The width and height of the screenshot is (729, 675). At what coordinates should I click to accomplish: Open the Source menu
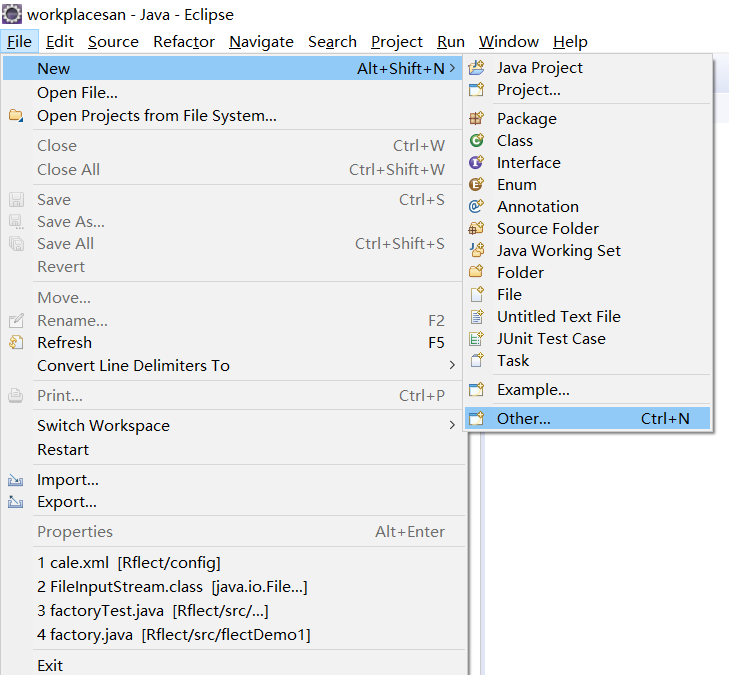tap(113, 42)
